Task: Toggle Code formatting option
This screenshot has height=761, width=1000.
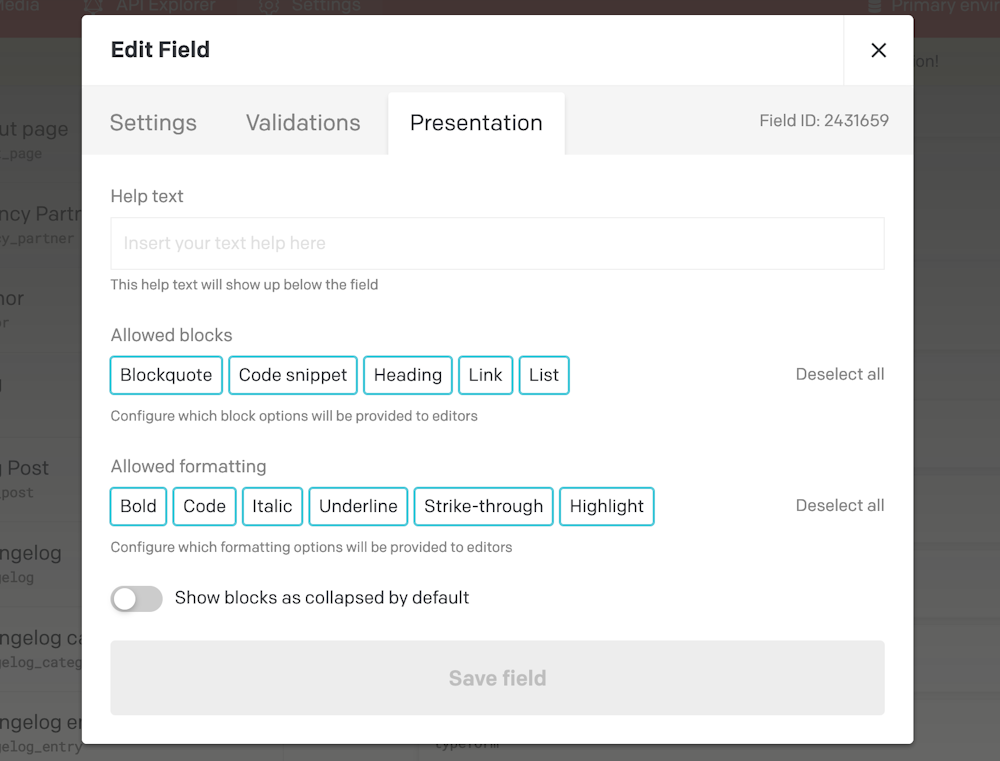Action: click(x=205, y=506)
